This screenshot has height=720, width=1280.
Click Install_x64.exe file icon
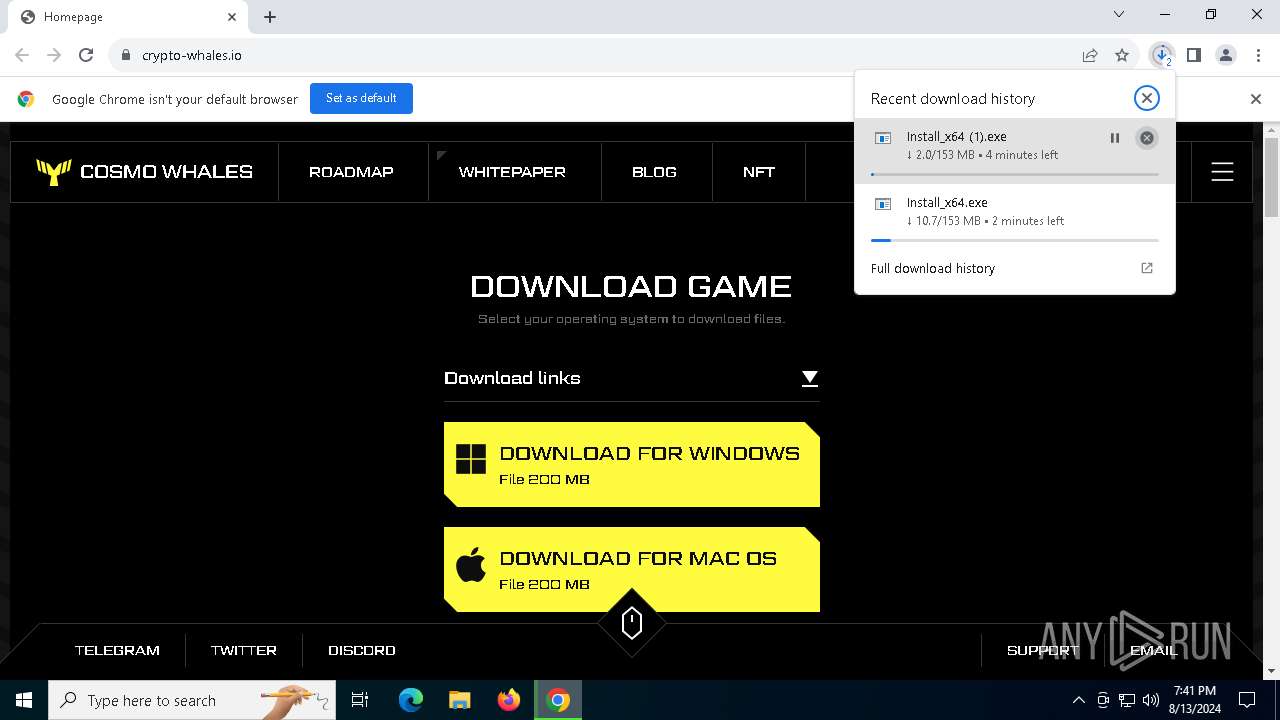[x=883, y=204]
